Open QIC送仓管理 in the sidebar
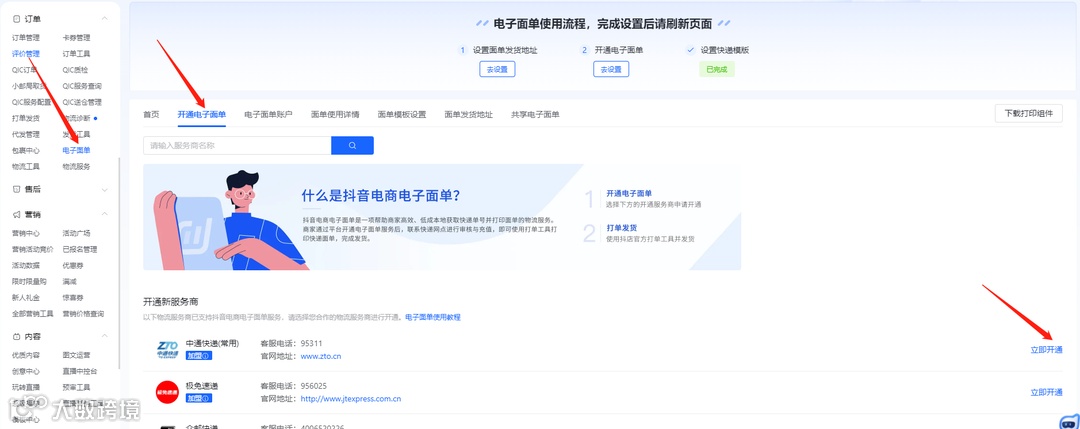The width and height of the screenshot is (1080, 429). pyautogui.click(x=82, y=102)
